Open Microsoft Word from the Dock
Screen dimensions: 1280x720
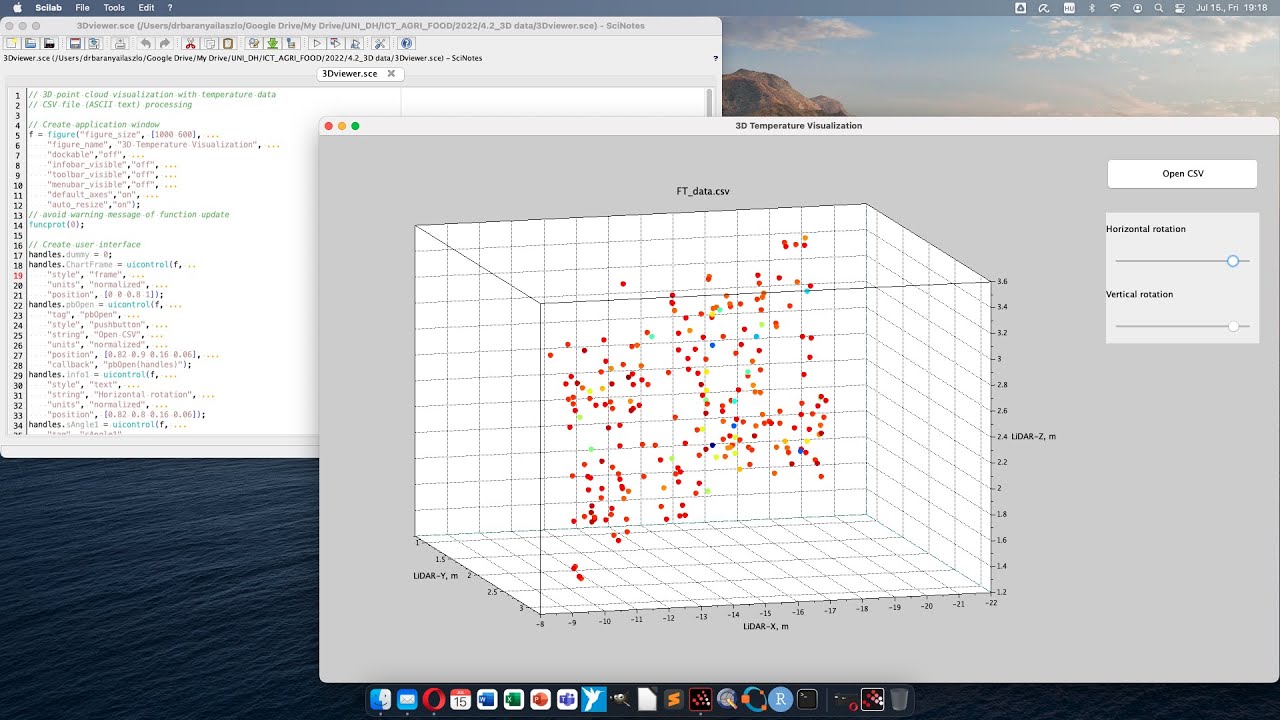coord(488,699)
